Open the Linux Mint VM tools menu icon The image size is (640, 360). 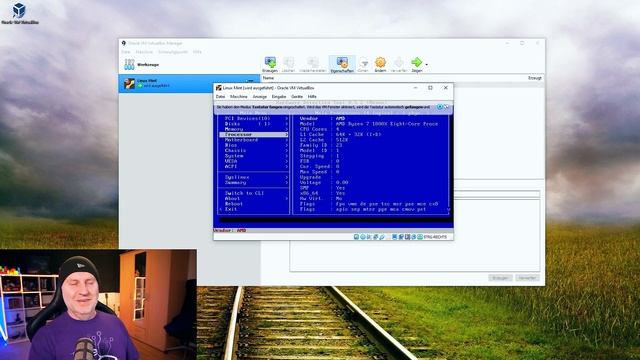pos(250,81)
